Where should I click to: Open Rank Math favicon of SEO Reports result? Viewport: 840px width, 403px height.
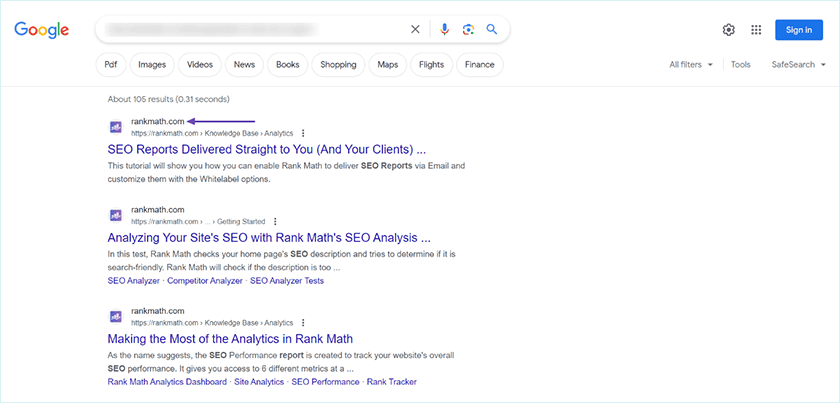116,127
